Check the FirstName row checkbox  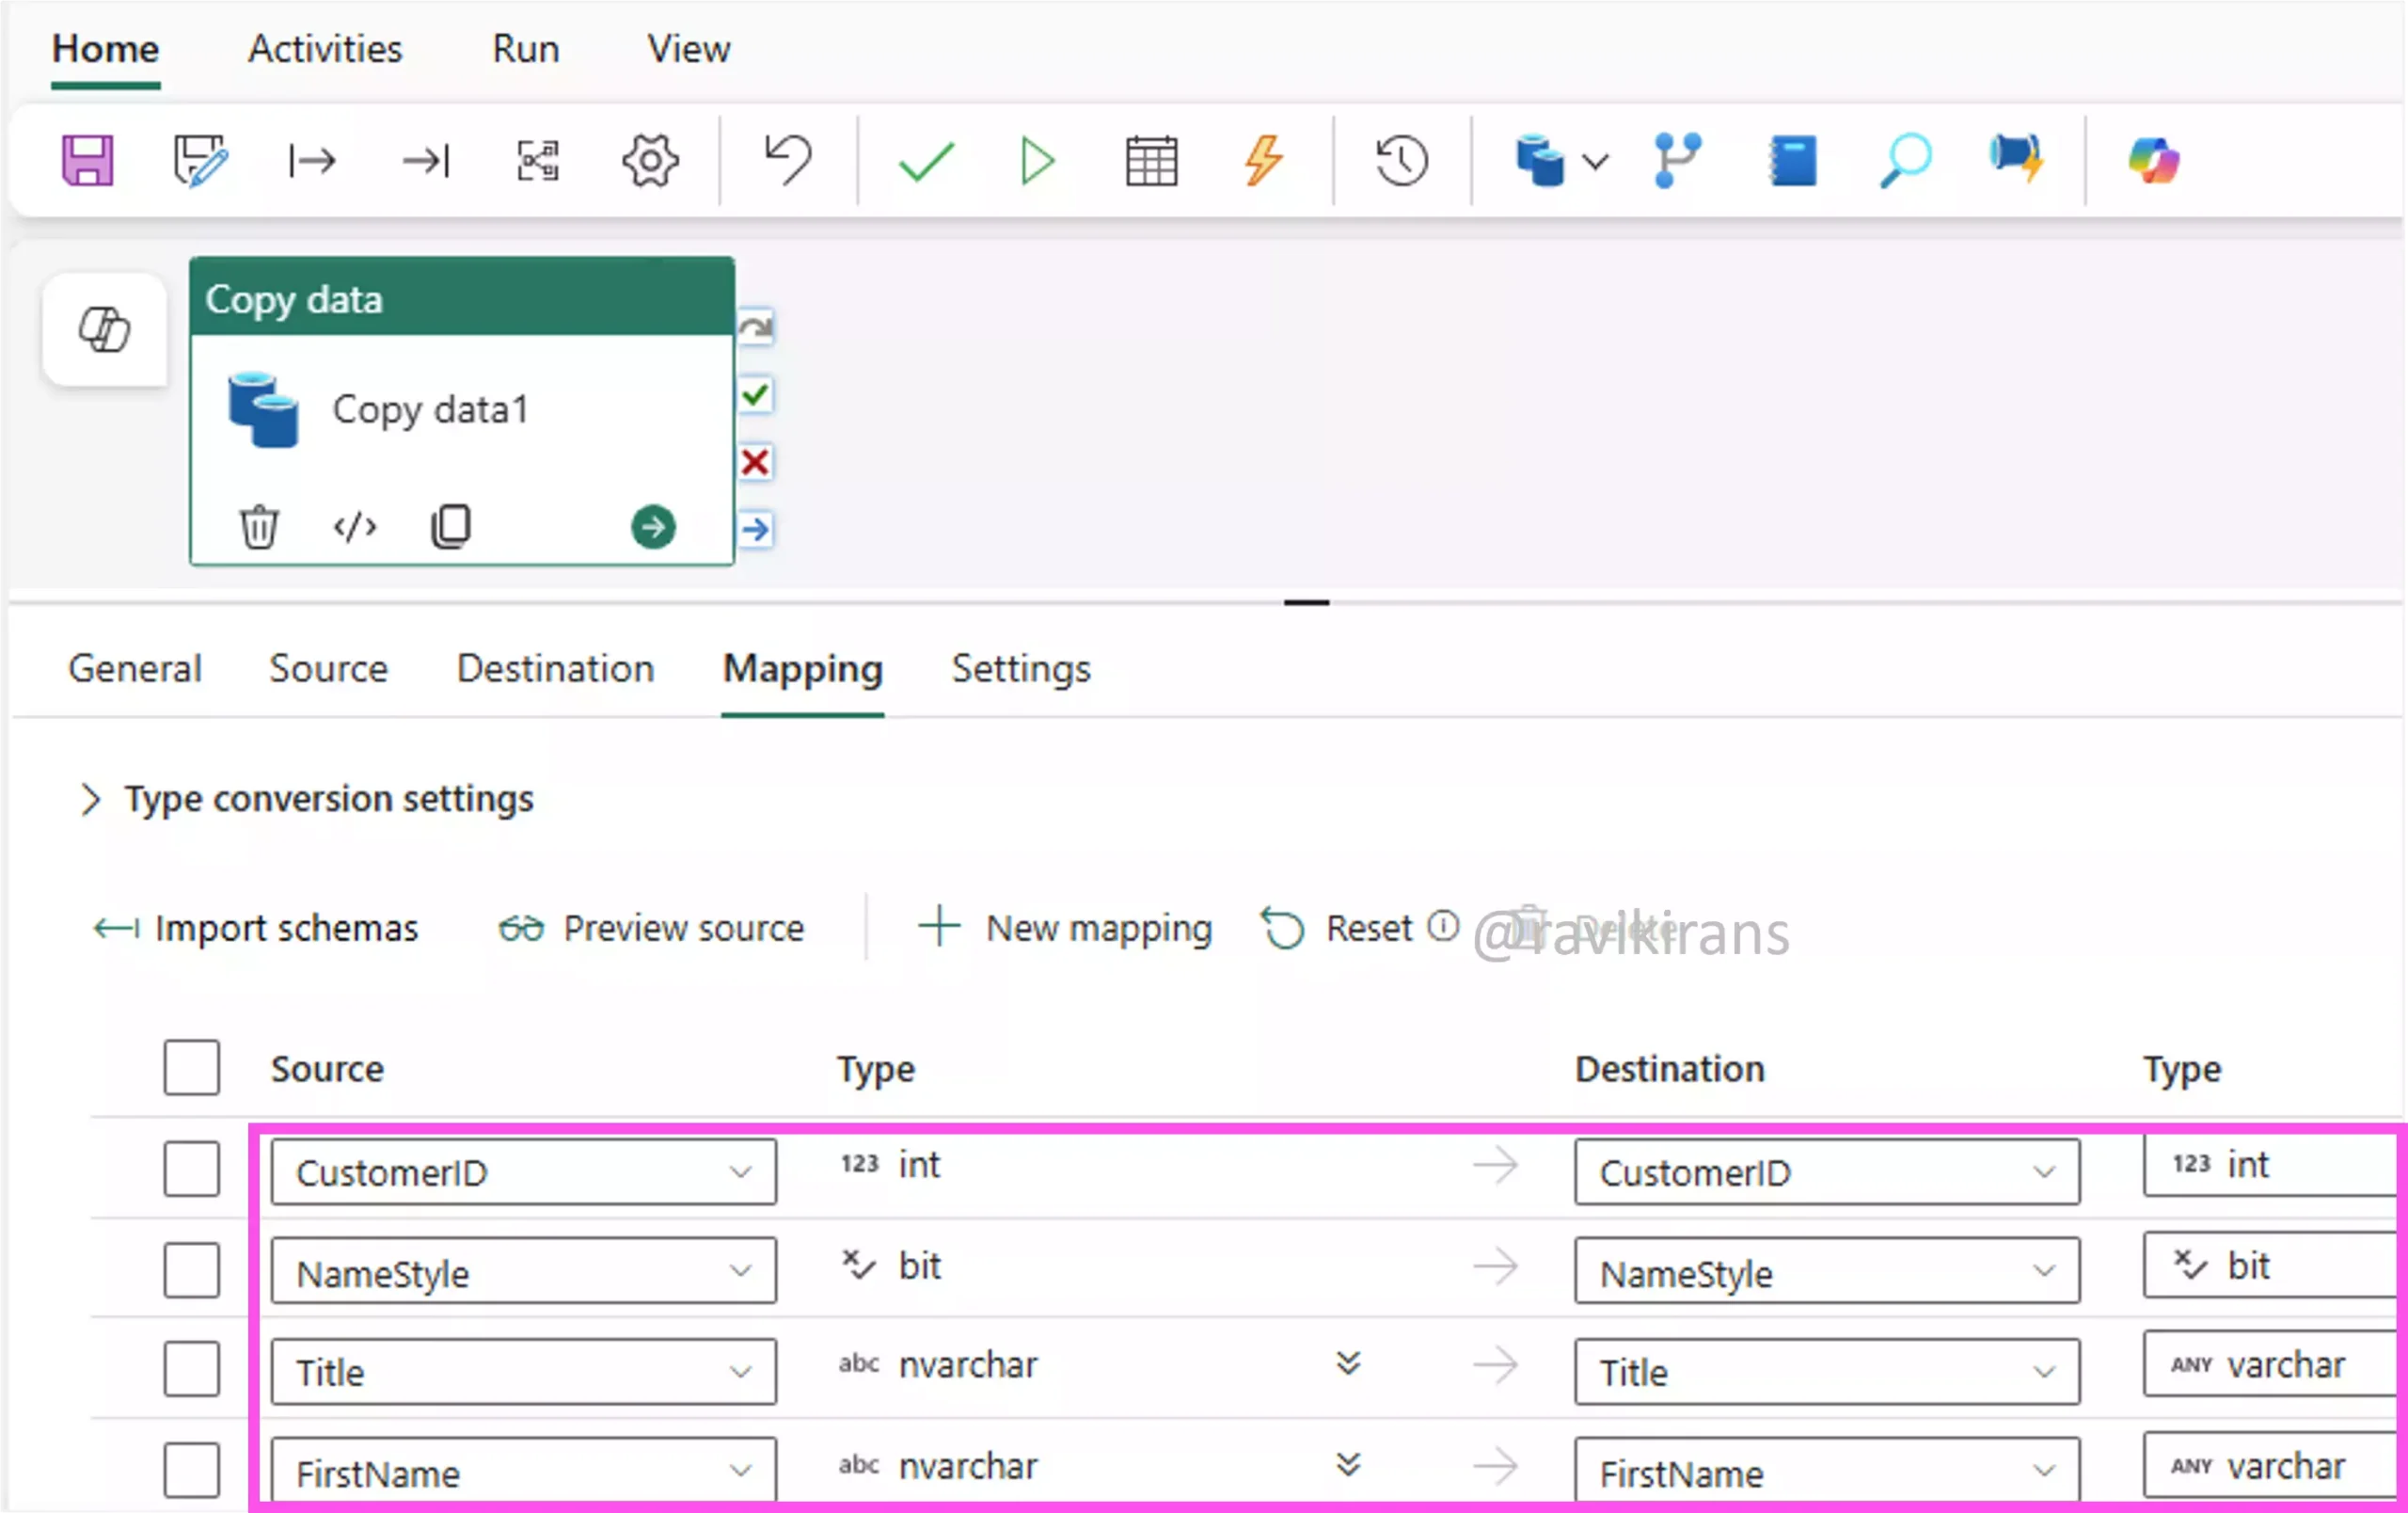[x=192, y=1470]
